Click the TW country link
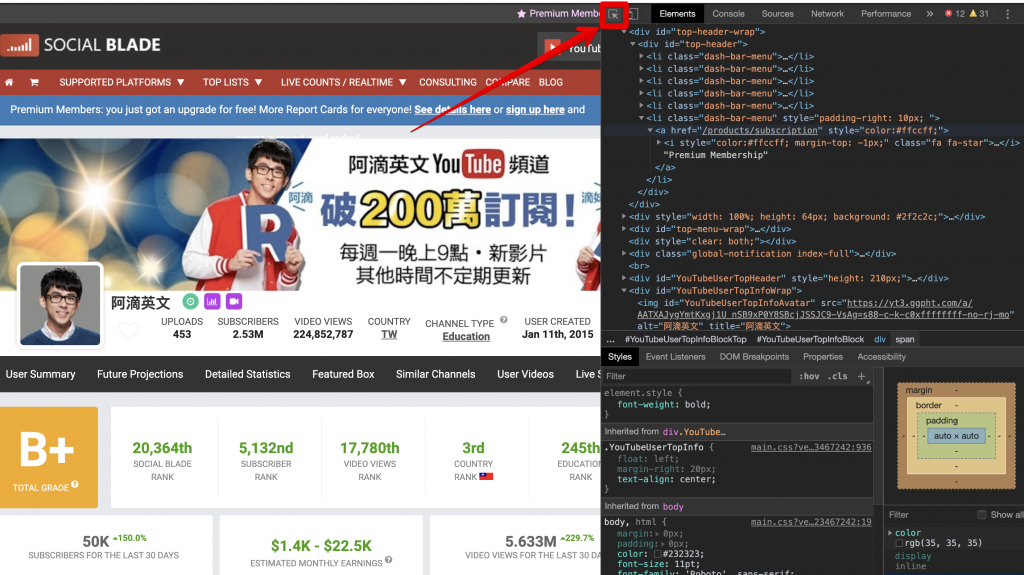The height and width of the screenshot is (575, 1024). pos(389,335)
